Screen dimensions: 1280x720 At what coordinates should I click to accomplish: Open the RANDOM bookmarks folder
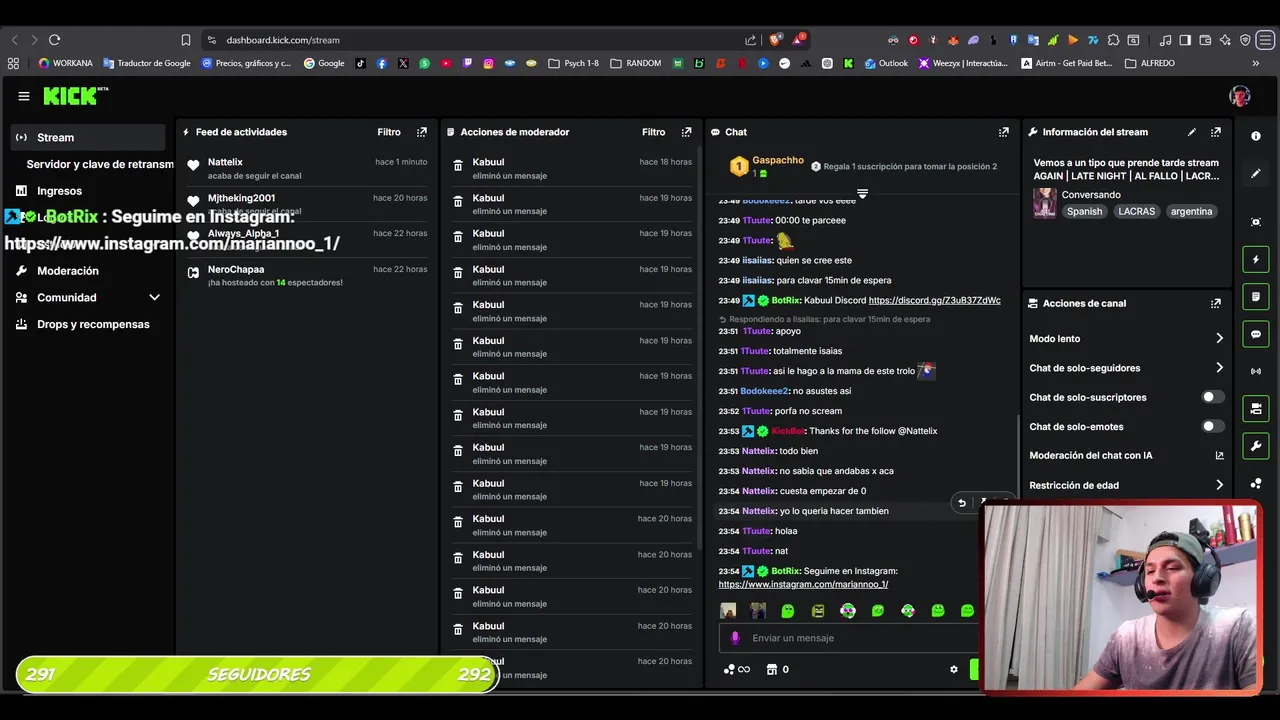tap(635, 63)
